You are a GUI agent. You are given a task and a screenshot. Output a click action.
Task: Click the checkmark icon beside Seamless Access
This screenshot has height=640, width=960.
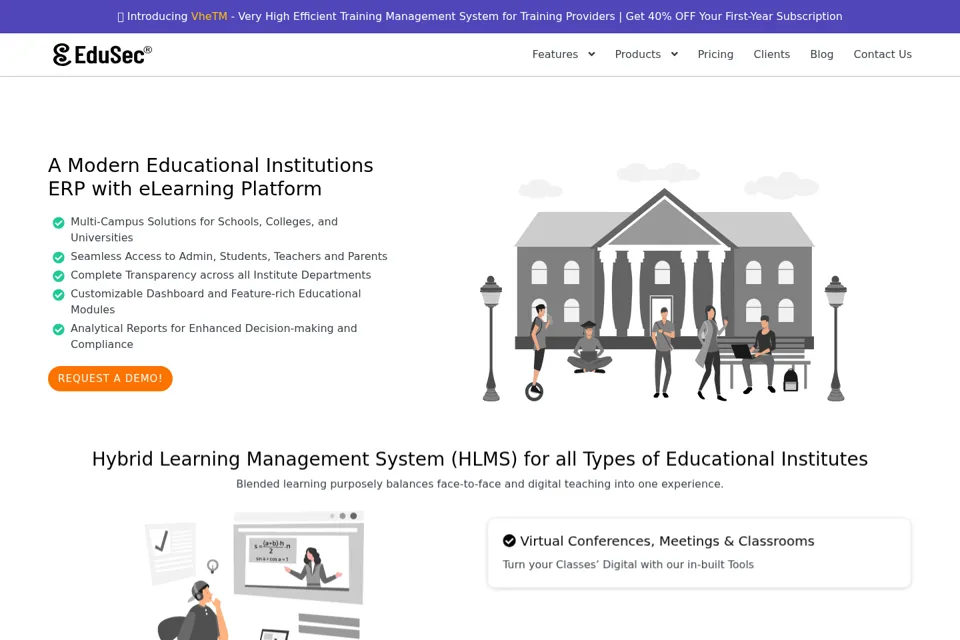pos(59,257)
